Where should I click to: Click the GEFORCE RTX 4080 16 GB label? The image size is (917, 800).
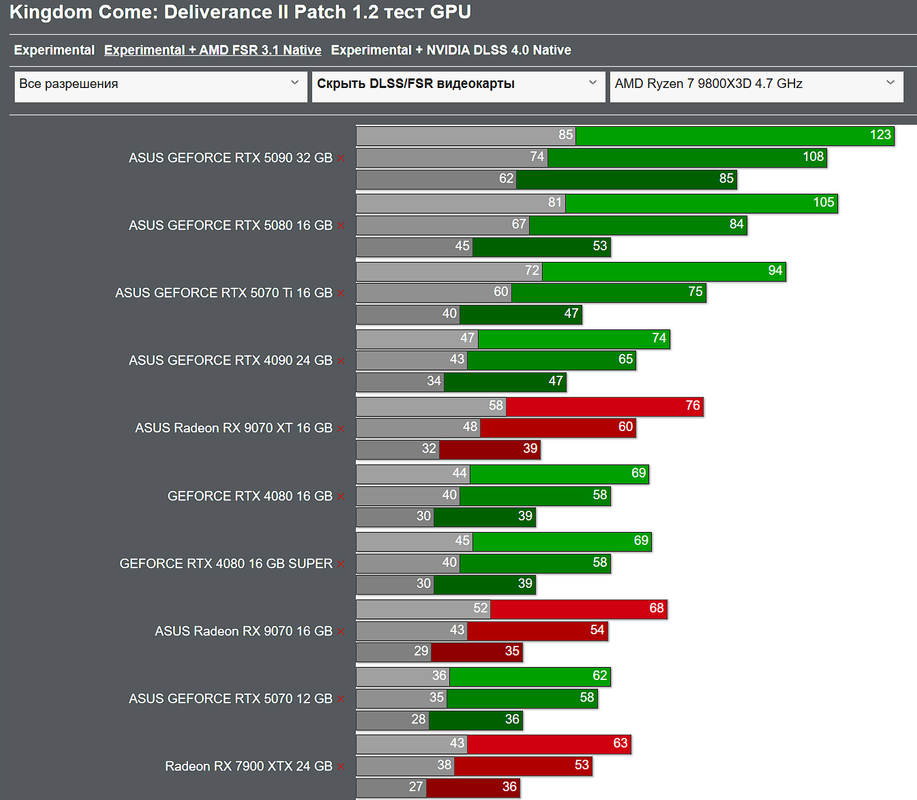click(250, 496)
